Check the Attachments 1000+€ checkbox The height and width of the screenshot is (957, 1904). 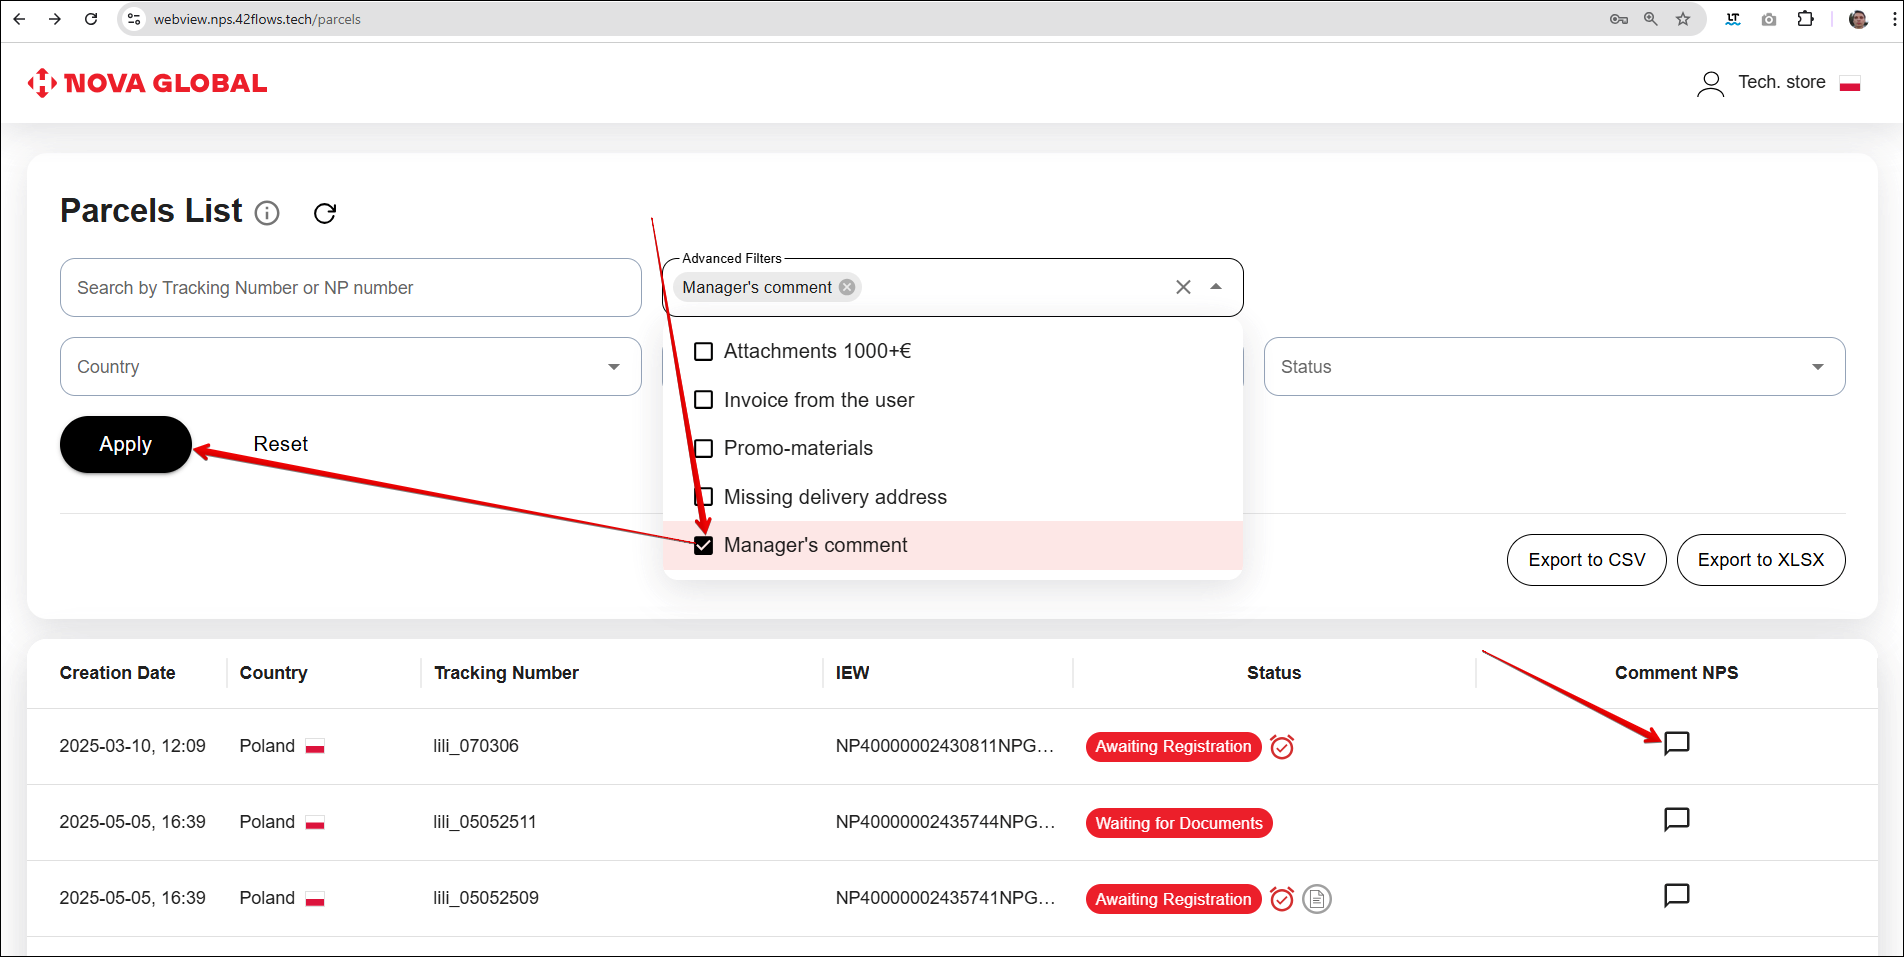pyautogui.click(x=704, y=351)
